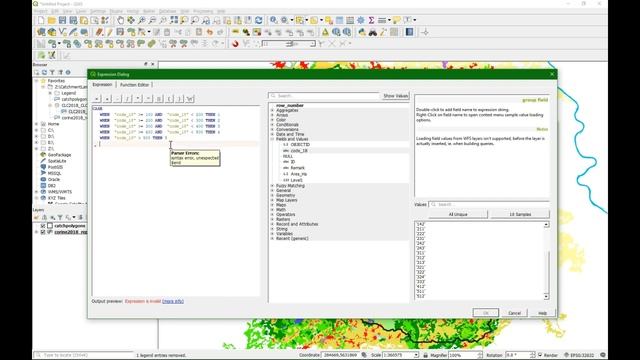Select the row_number item
The width and height of the screenshot is (640, 360).
[290, 105]
